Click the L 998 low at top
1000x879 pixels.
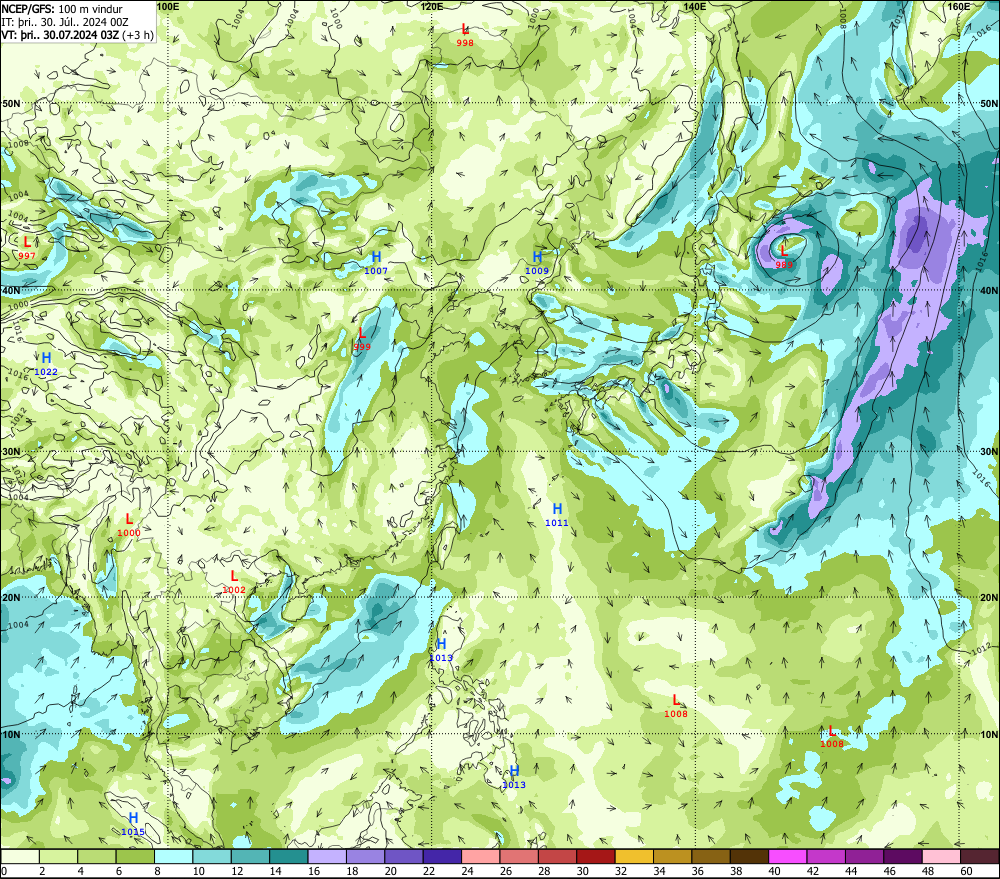coord(465,34)
